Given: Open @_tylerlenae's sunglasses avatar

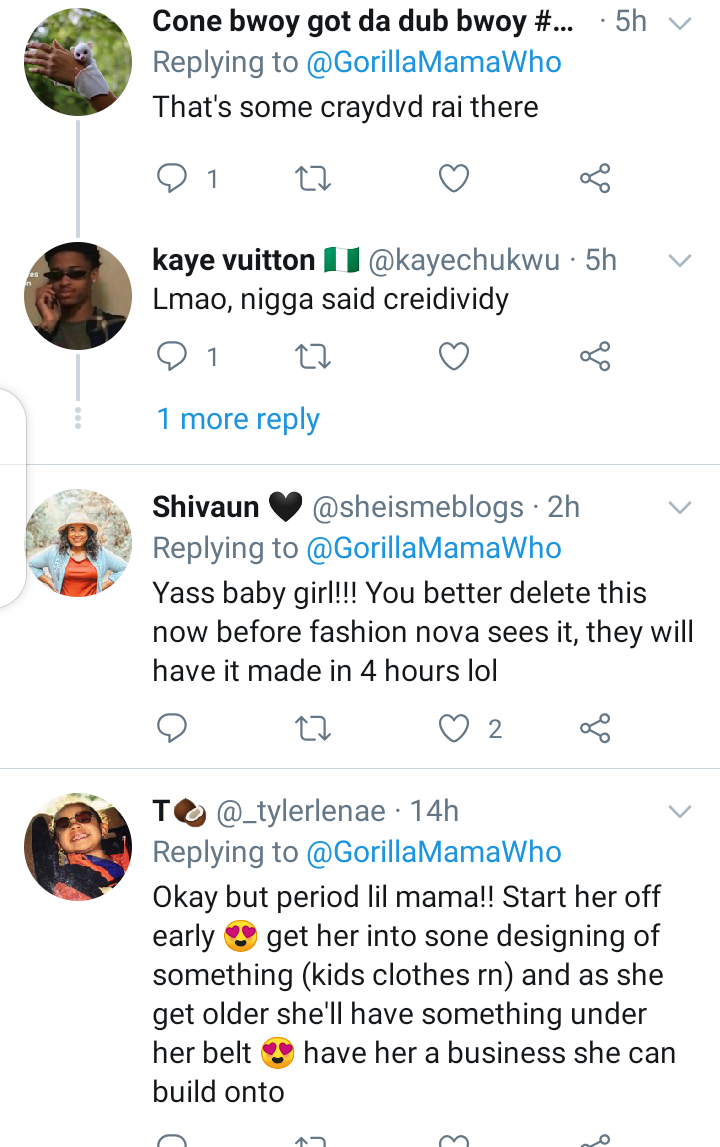Looking at the screenshot, I should [77, 846].
